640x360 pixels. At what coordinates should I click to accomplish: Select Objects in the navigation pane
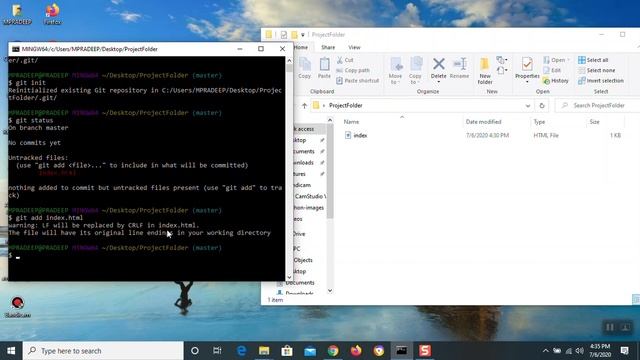[x=303, y=260]
